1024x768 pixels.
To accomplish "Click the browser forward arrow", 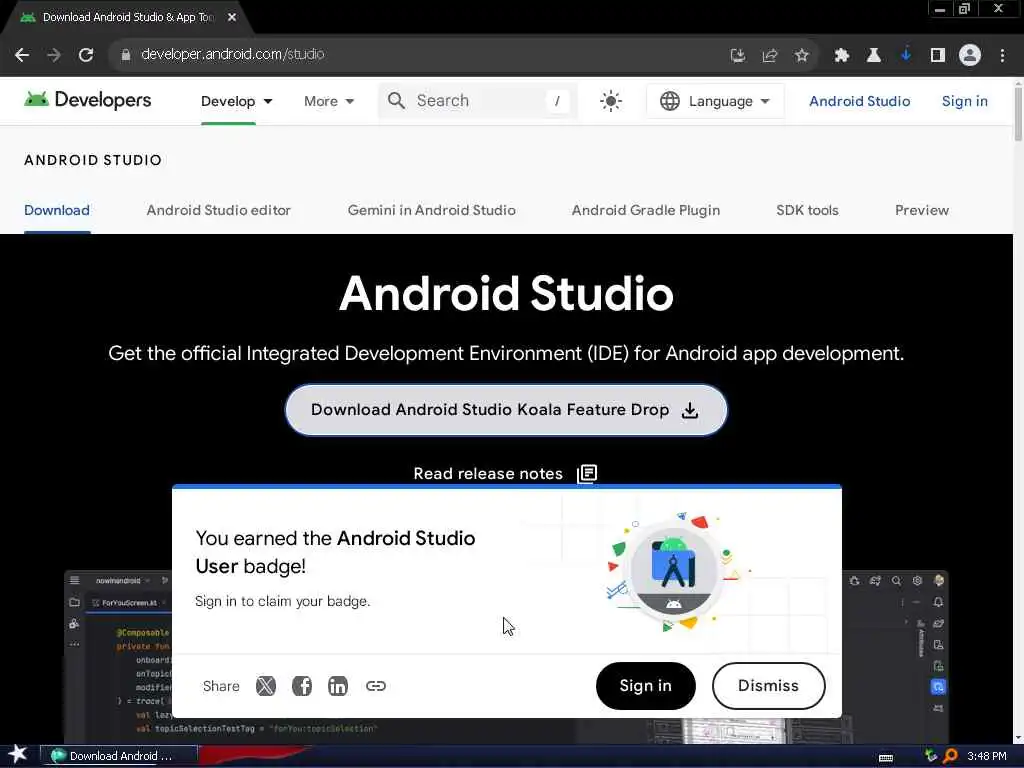I will point(54,55).
